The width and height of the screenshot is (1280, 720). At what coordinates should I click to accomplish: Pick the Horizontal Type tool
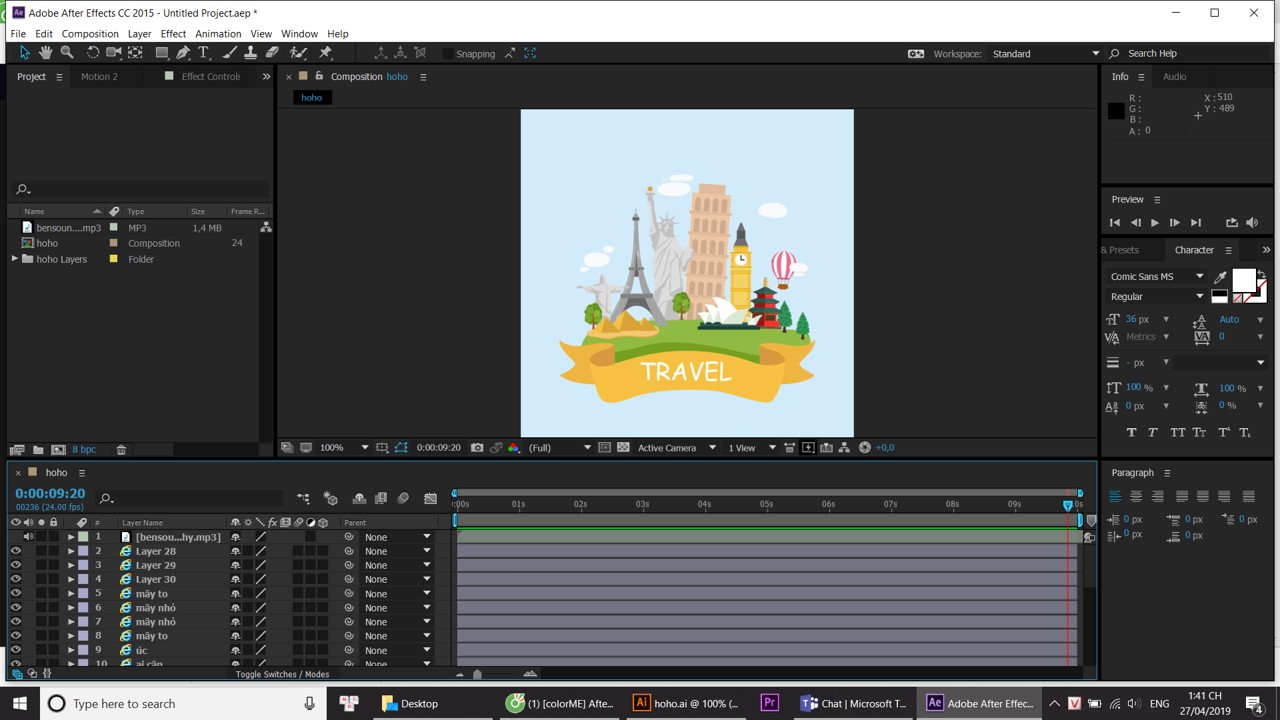click(x=204, y=53)
